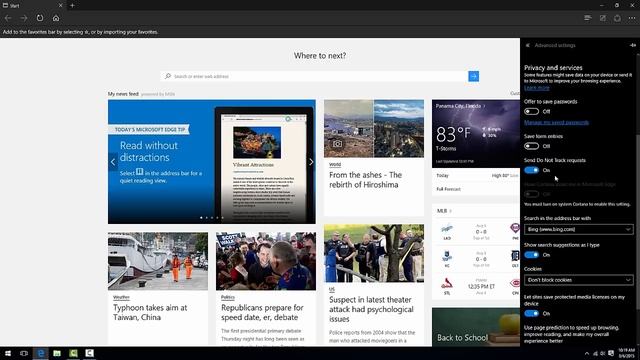Open Task View in taskbar
The height and width of the screenshot is (360, 640).
pyautogui.click(x=24, y=353)
